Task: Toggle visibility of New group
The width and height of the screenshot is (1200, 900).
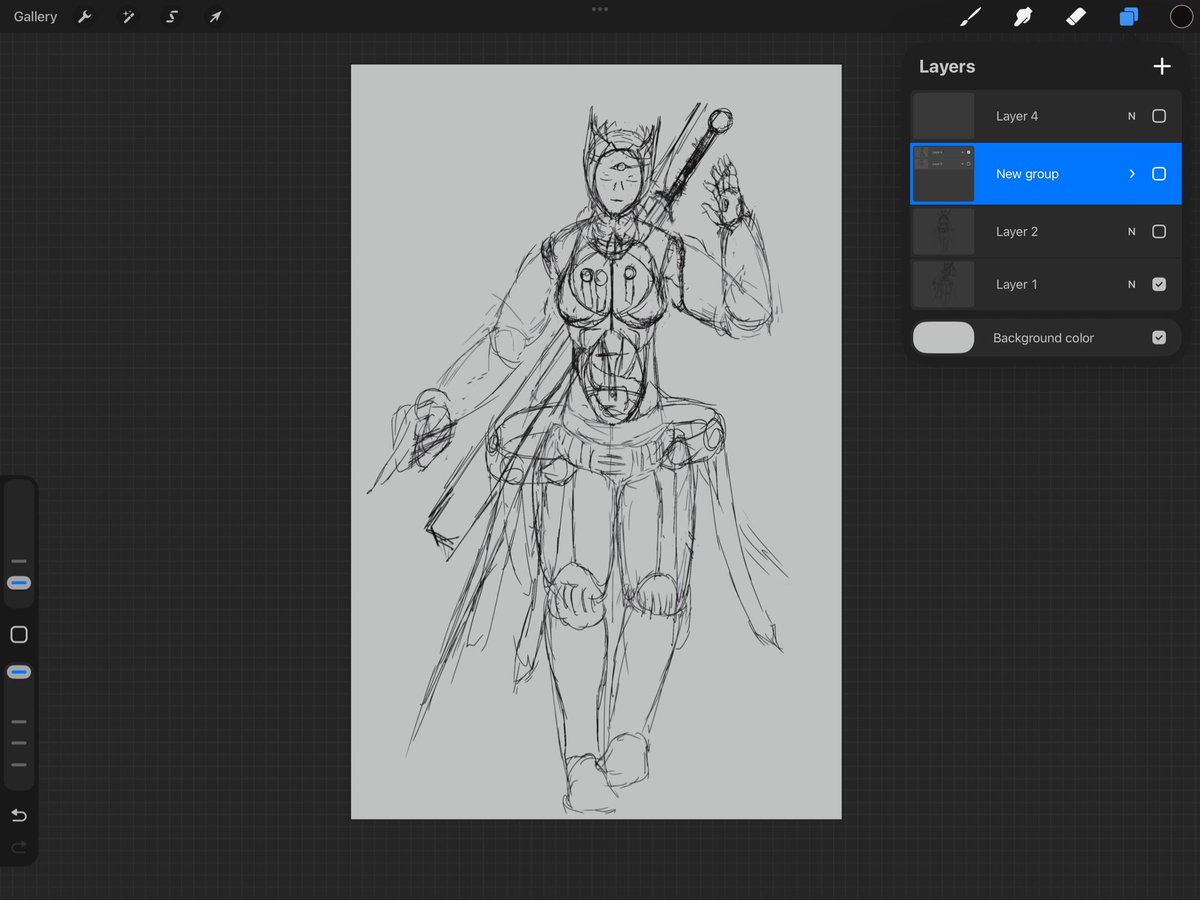Action: (x=1159, y=174)
